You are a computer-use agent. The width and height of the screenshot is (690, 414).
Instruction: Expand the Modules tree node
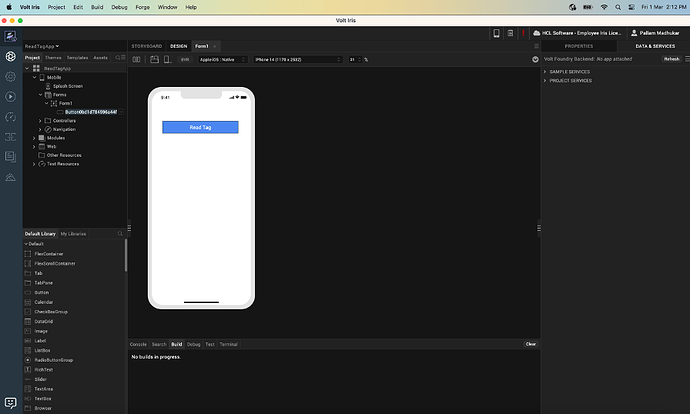pos(34,138)
